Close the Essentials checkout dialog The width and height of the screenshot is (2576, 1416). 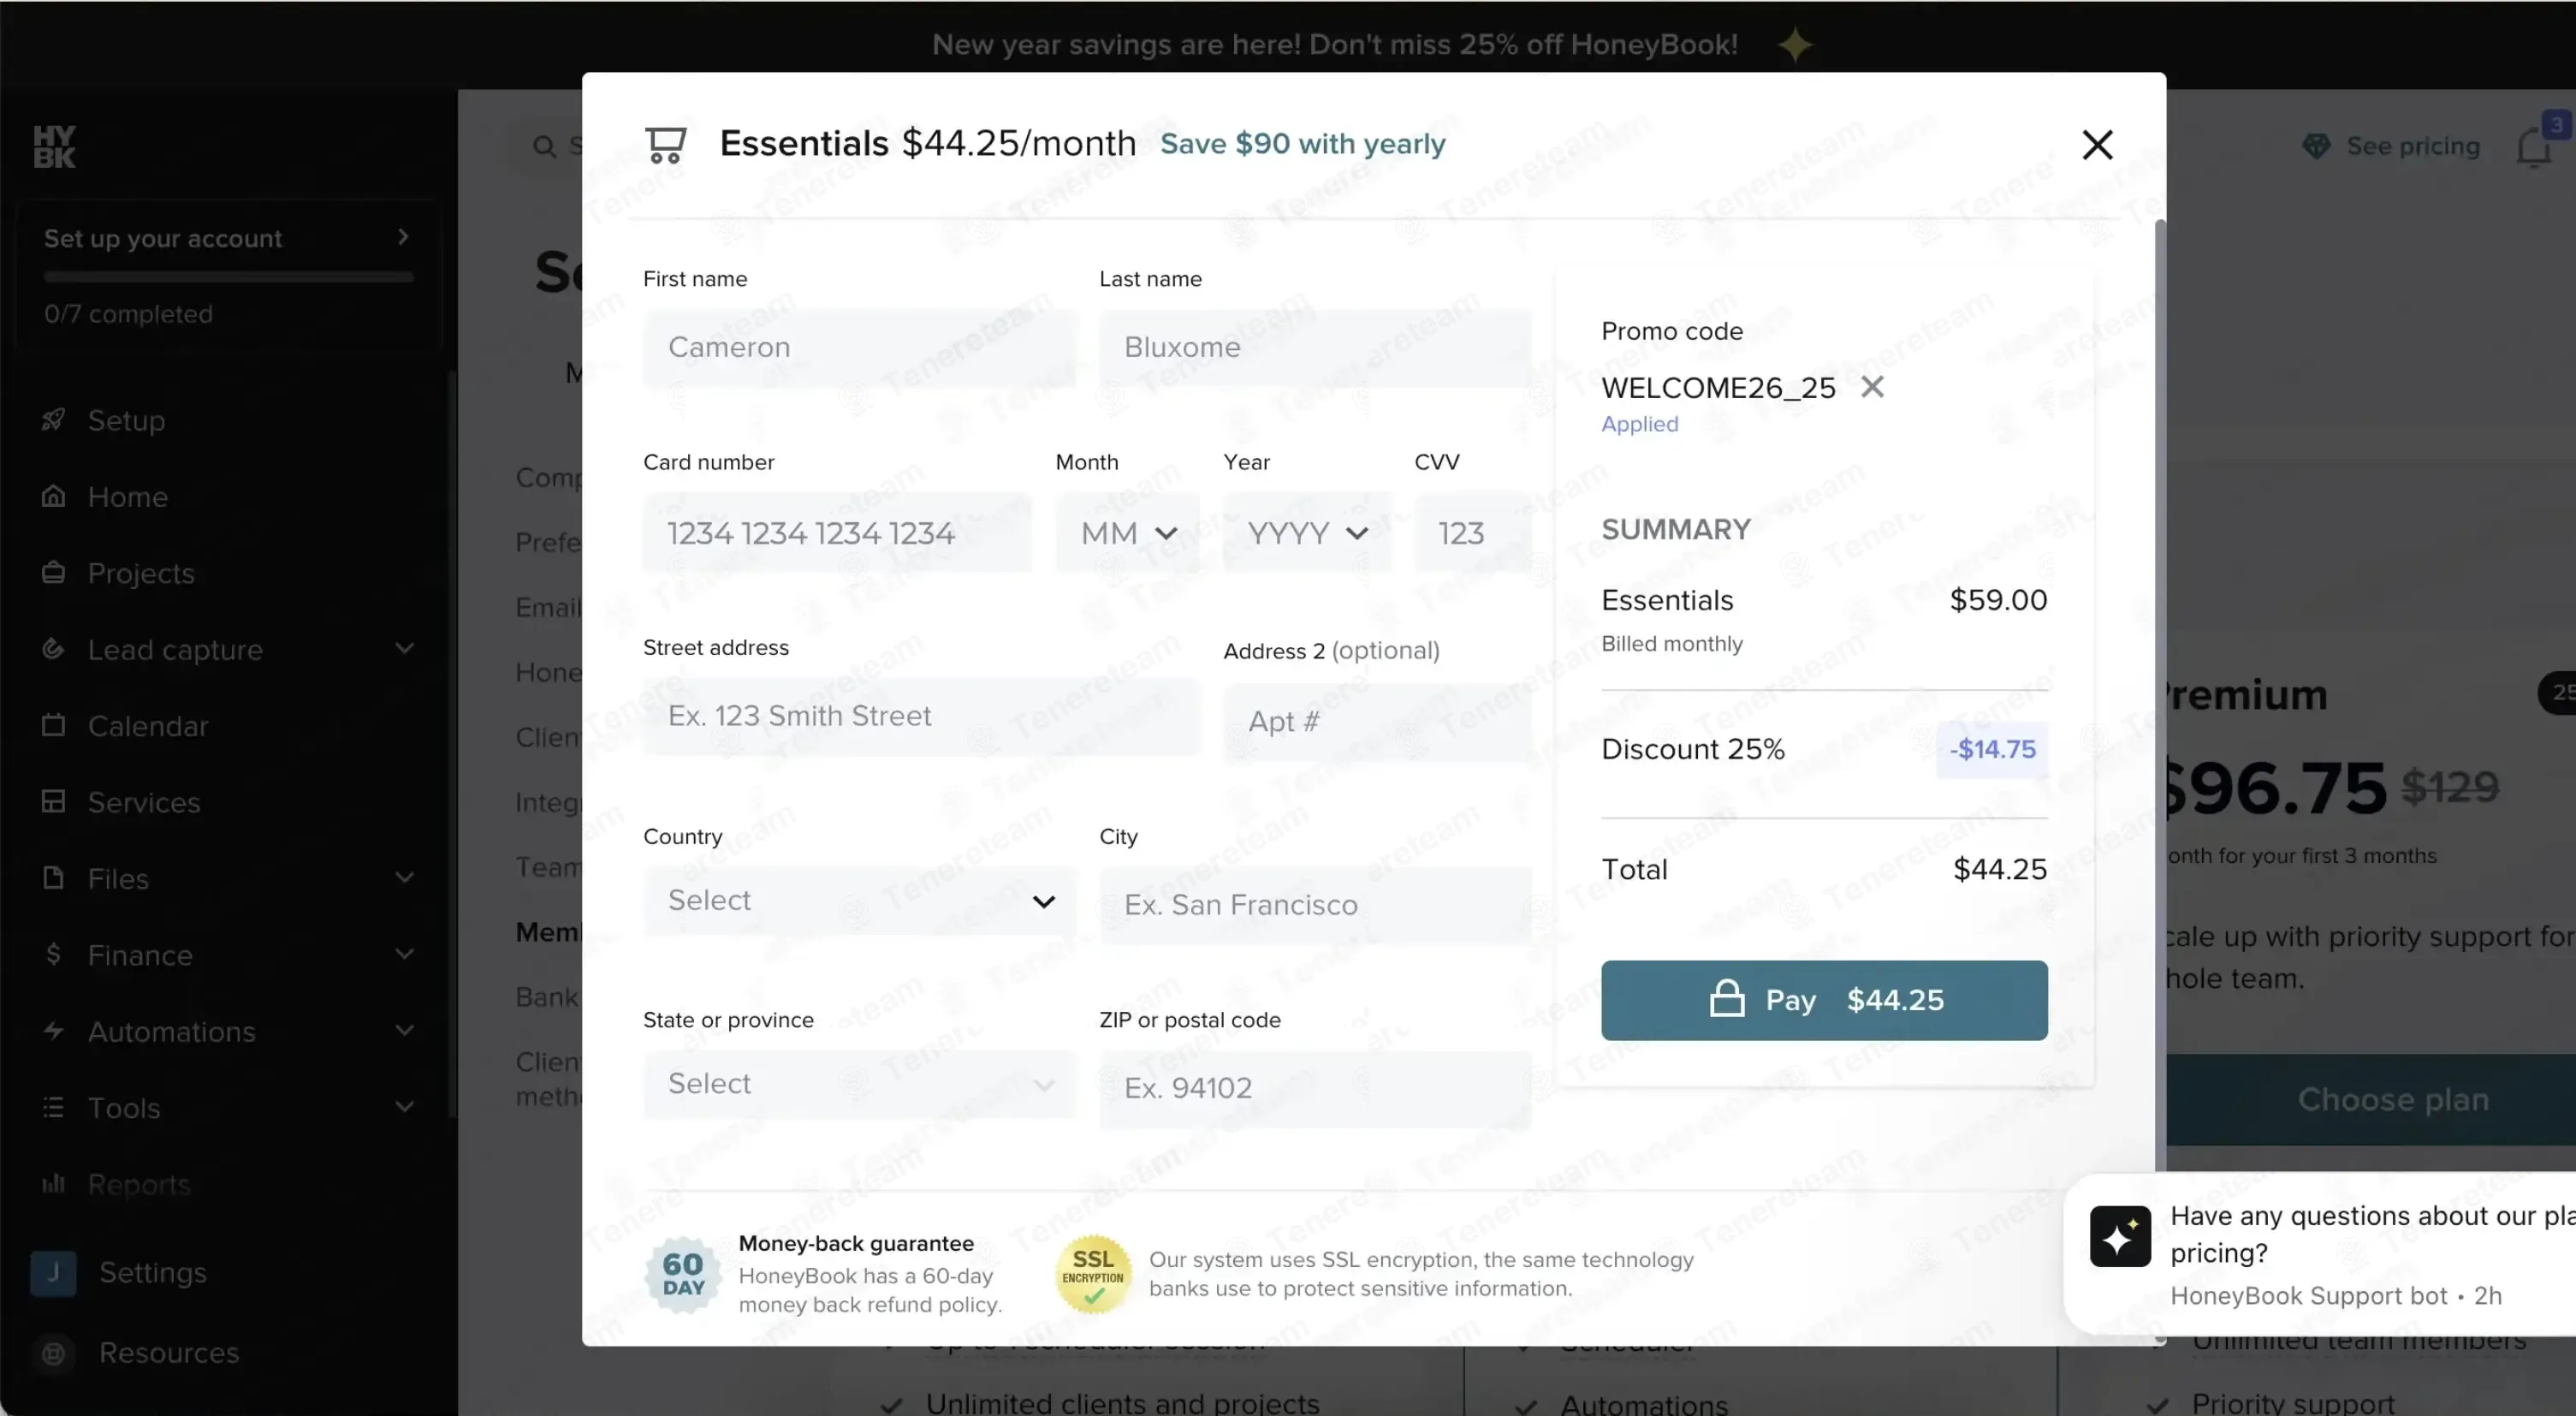pos(2097,145)
